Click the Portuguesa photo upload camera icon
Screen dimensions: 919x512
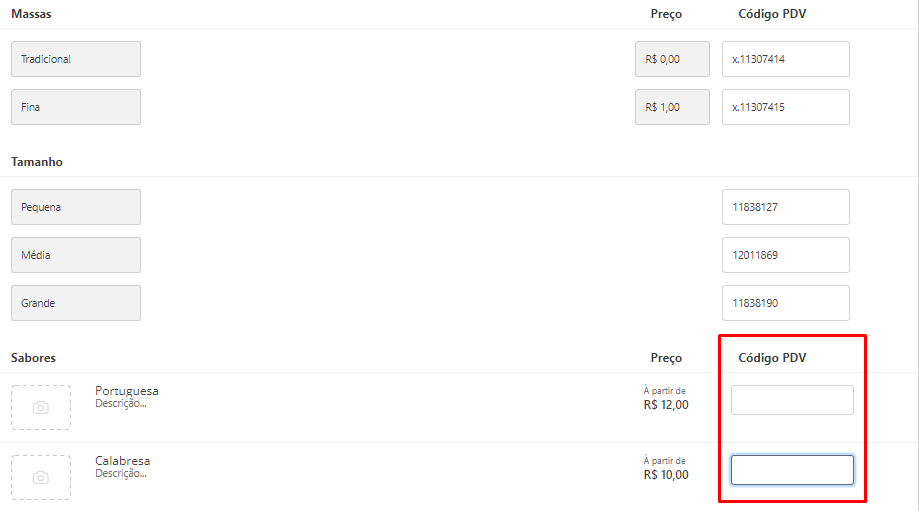[x=40, y=407]
